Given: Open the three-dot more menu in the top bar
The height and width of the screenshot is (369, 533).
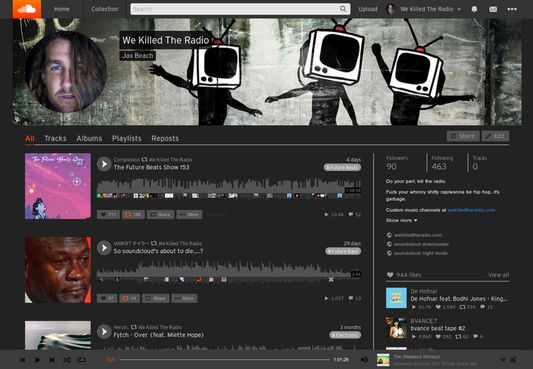Looking at the screenshot, I should tap(512, 9).
